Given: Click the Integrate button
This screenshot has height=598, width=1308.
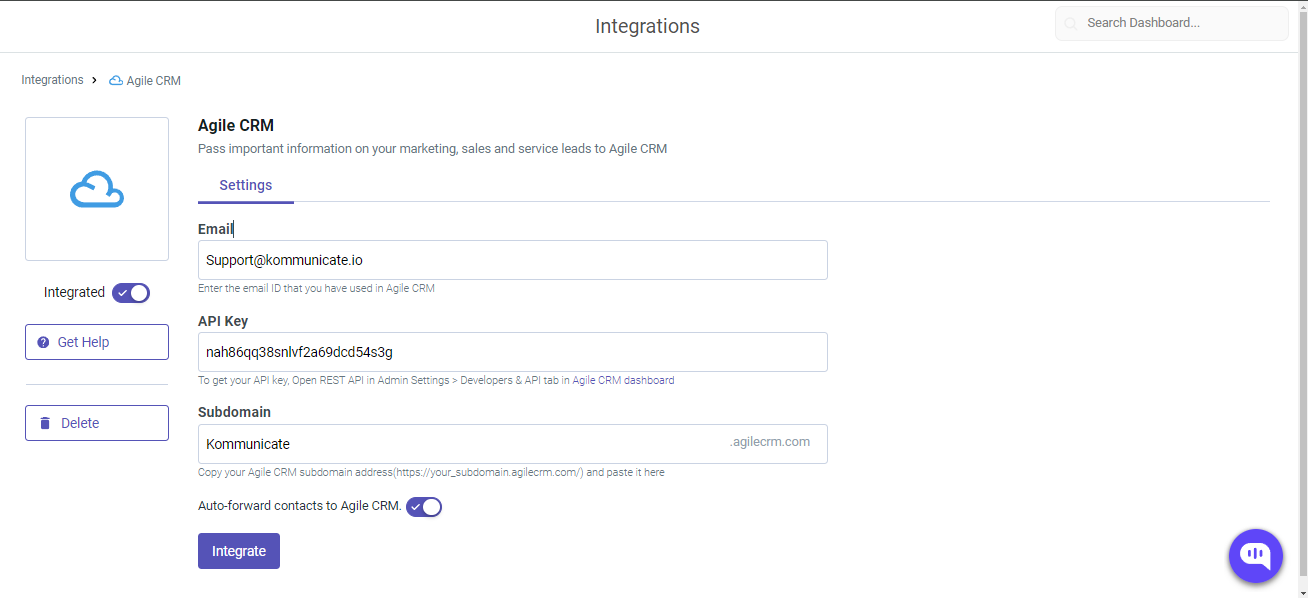Looking at the screenshot, I should point(239,551).
